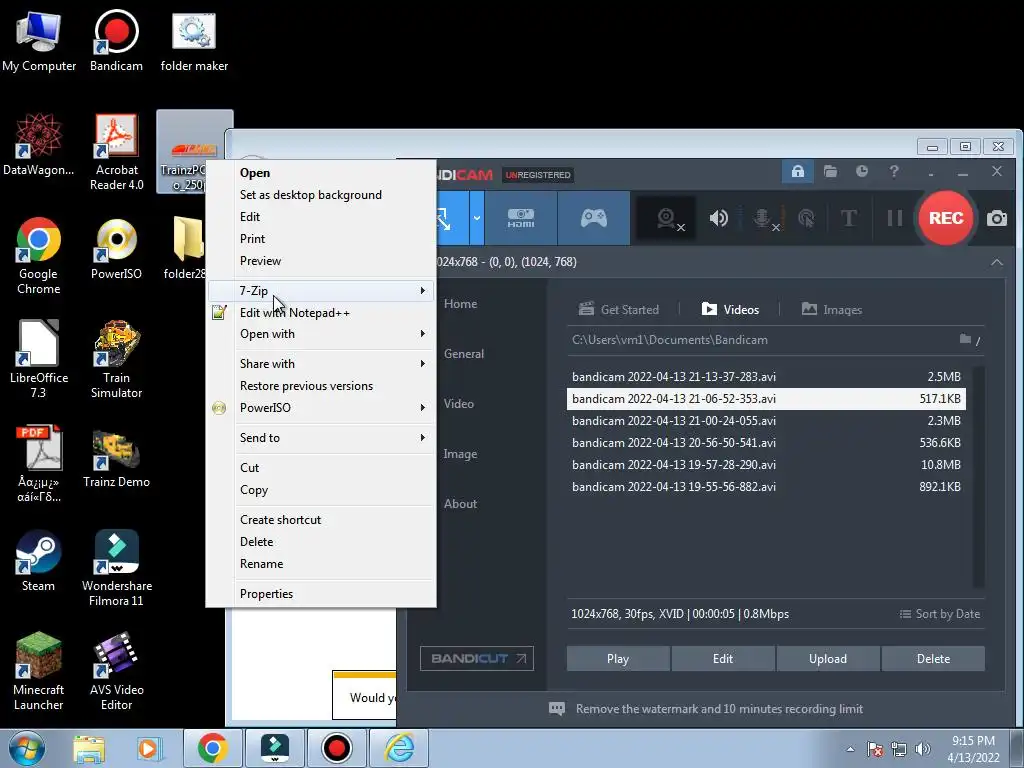Expand the PowerISO submenu
The width and height of the screenshot is (1024, 768).
[321, 408]
